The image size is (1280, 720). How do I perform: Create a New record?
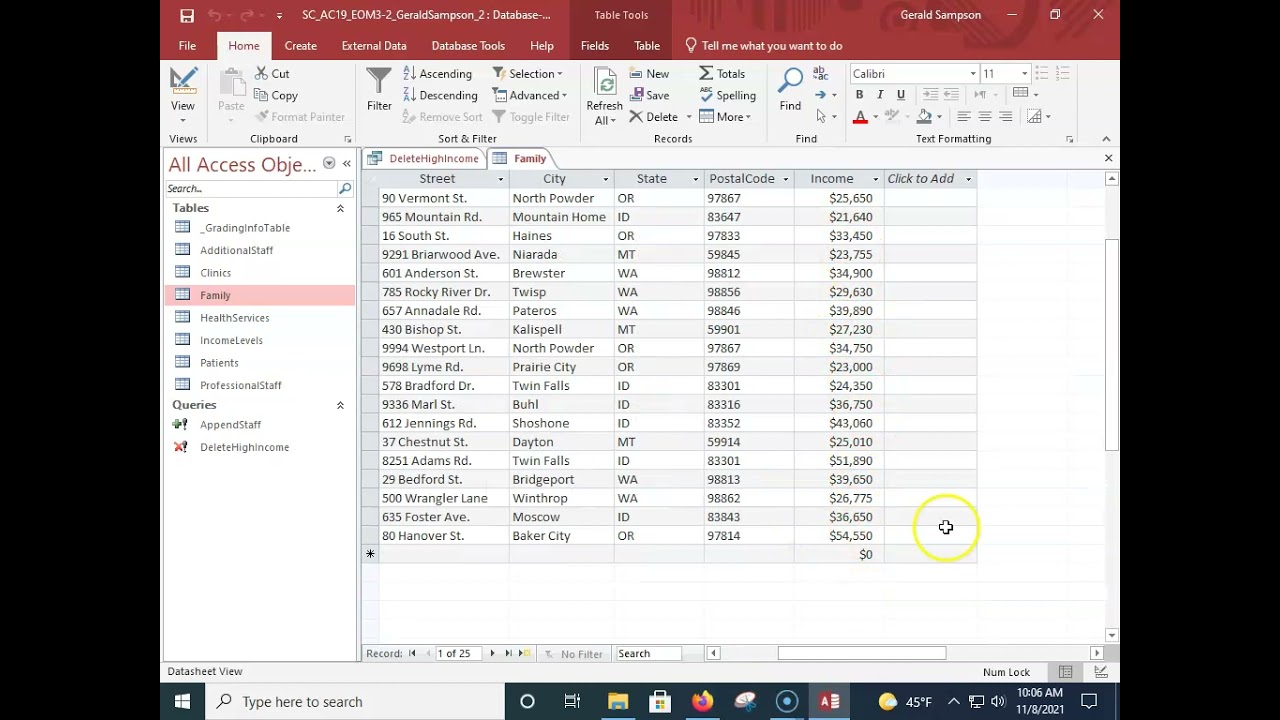[649, 73]
